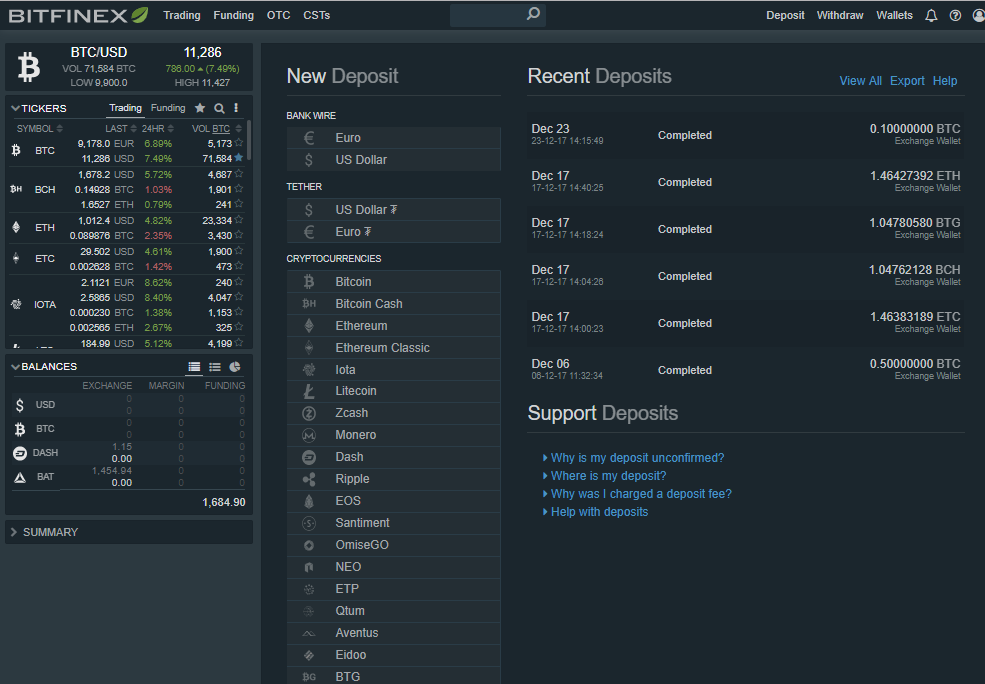Click the Litecoin icon in deposit list
985x684 pixels.
(308, 391)
